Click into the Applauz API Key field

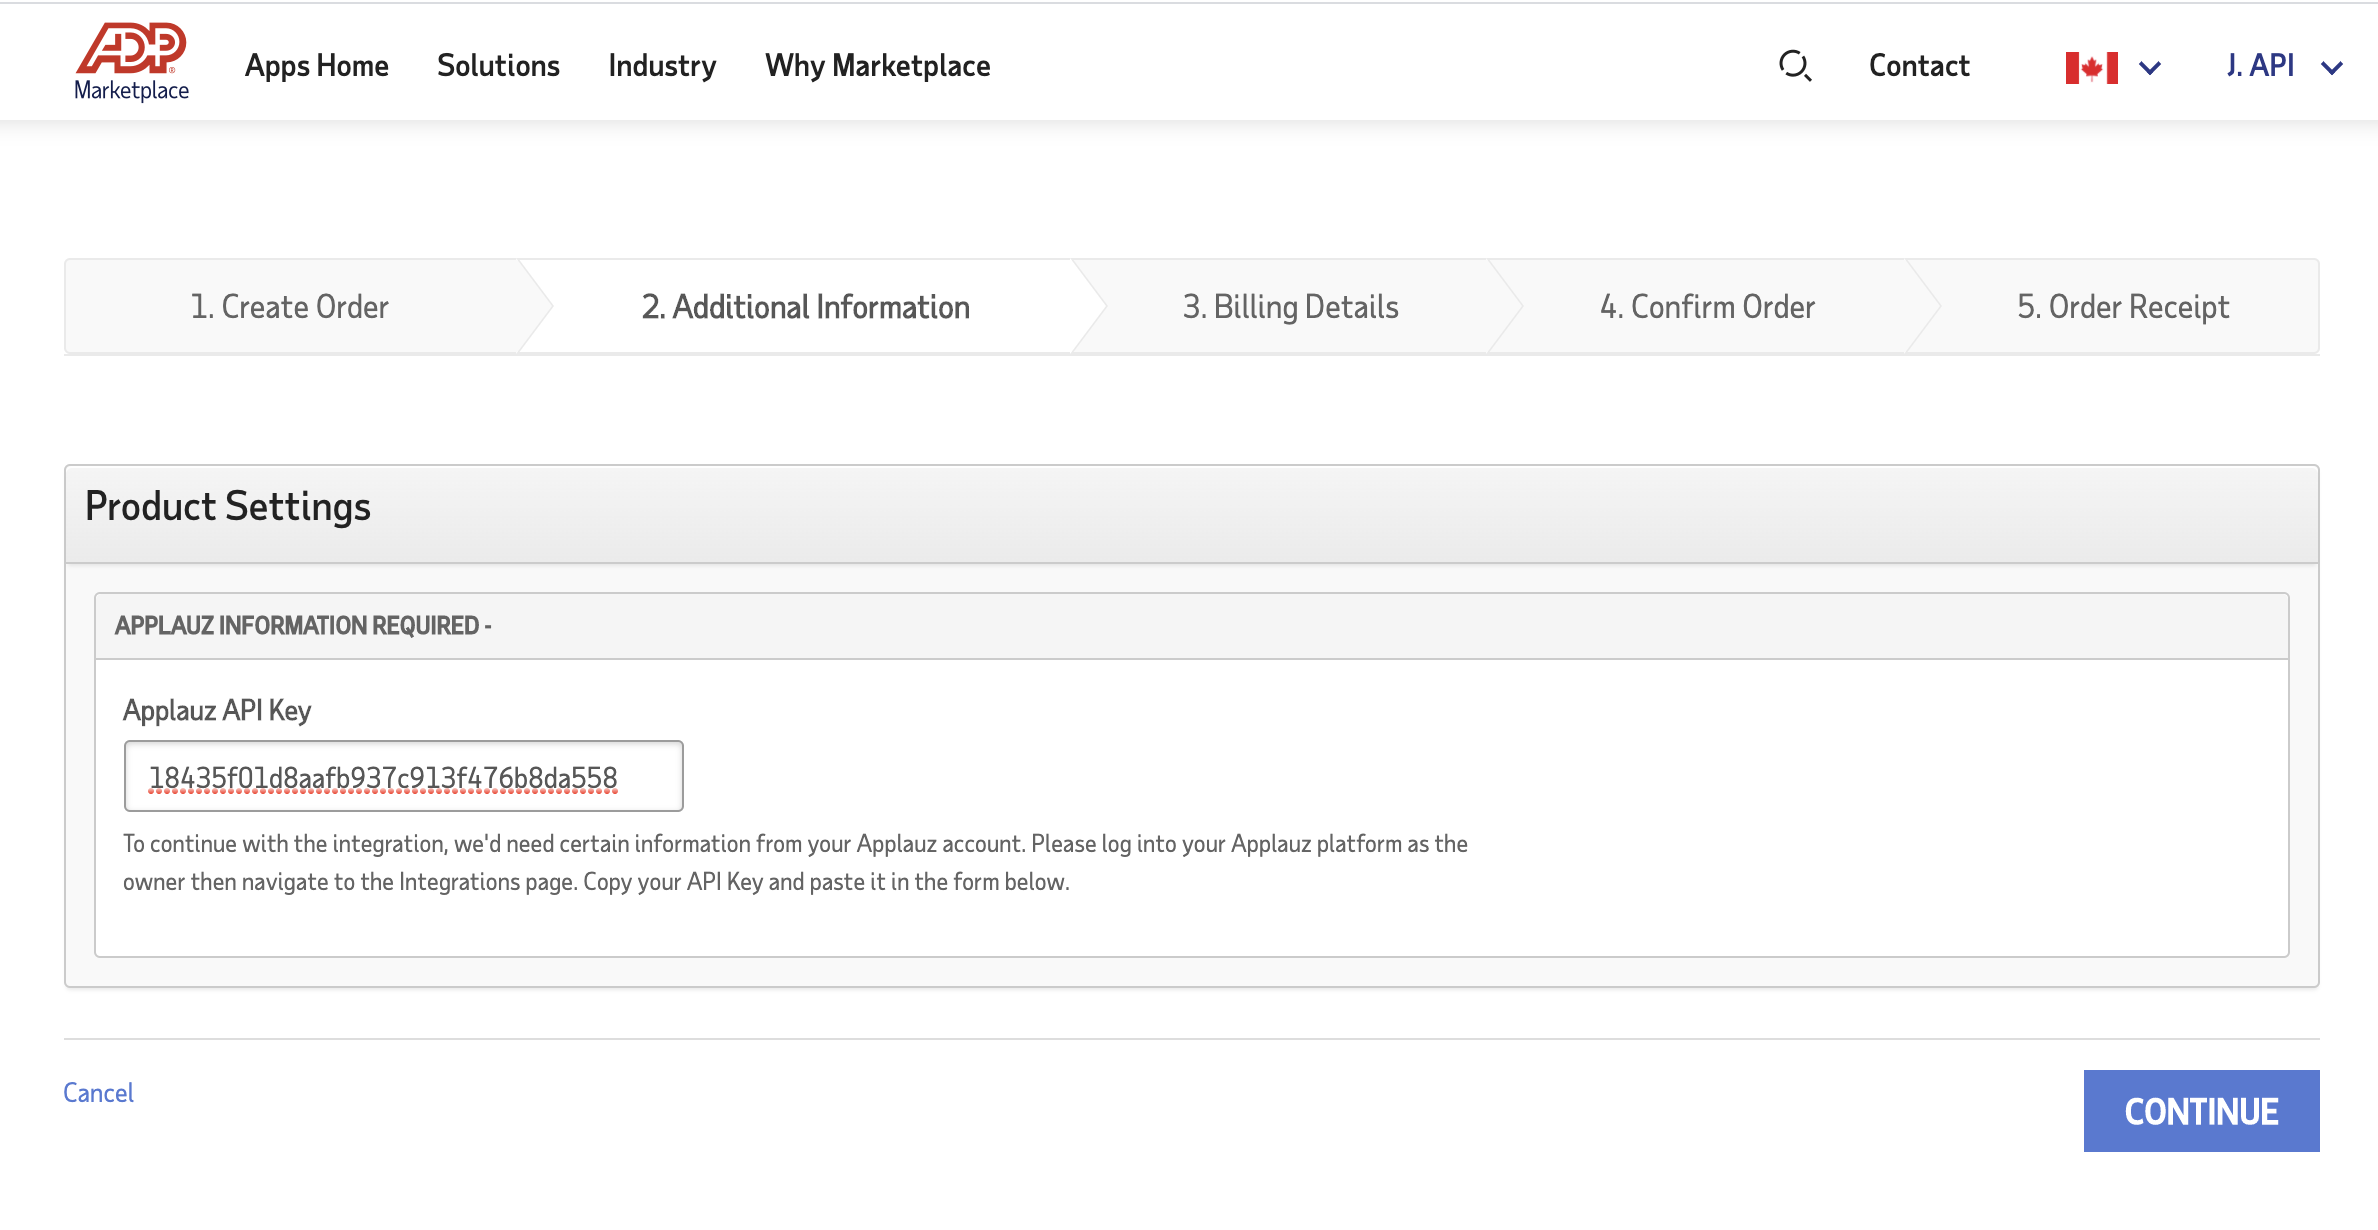coord(403,777)
